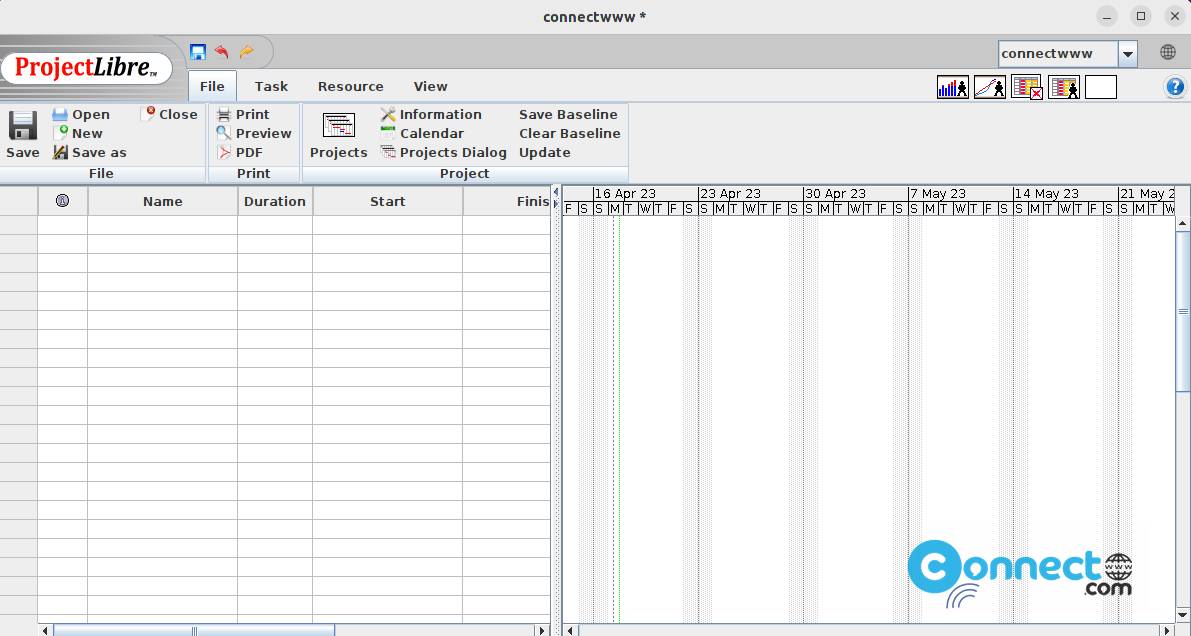Show the line charts sub-view
1191x636 pixels.
[990, 87]
